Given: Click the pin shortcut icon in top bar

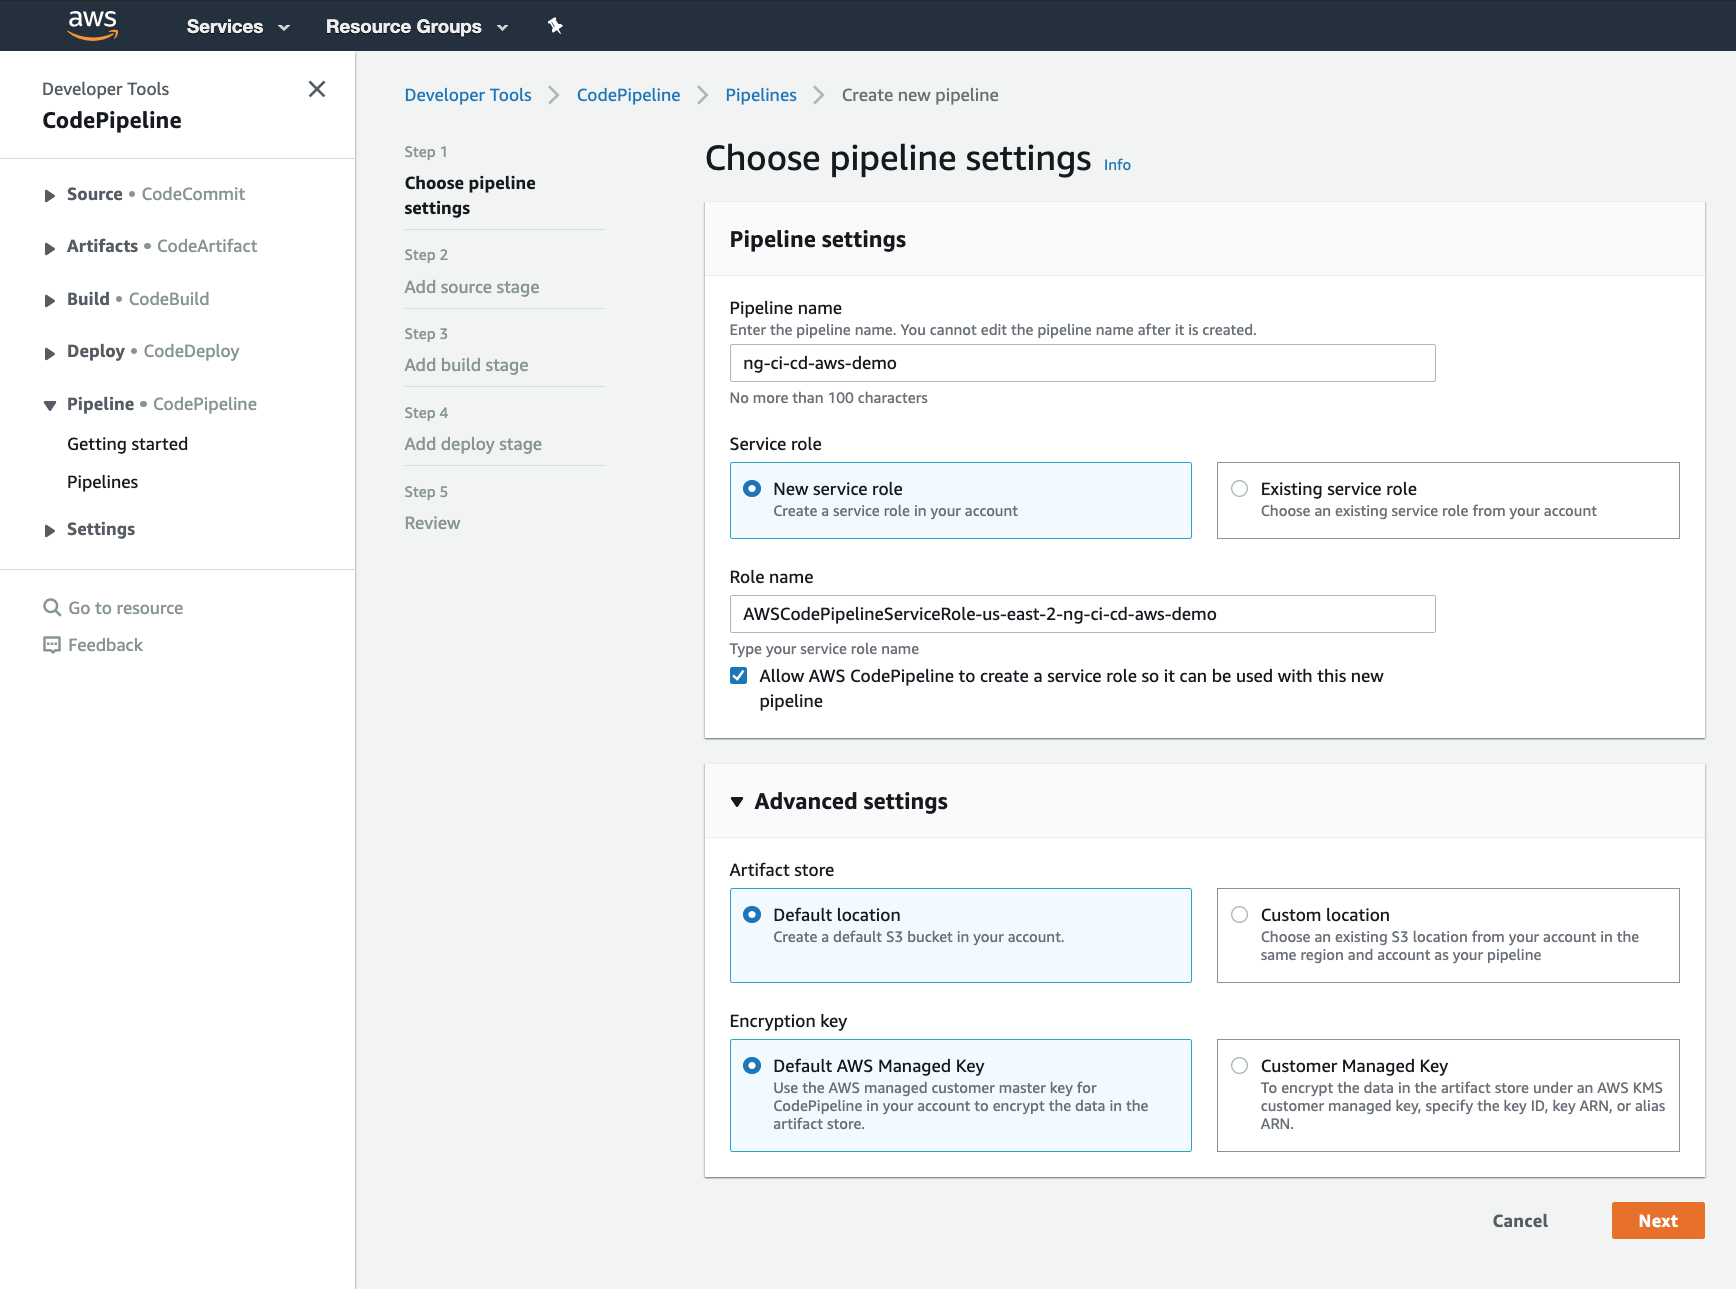Looking at the screenshot, I should [555, 26].
